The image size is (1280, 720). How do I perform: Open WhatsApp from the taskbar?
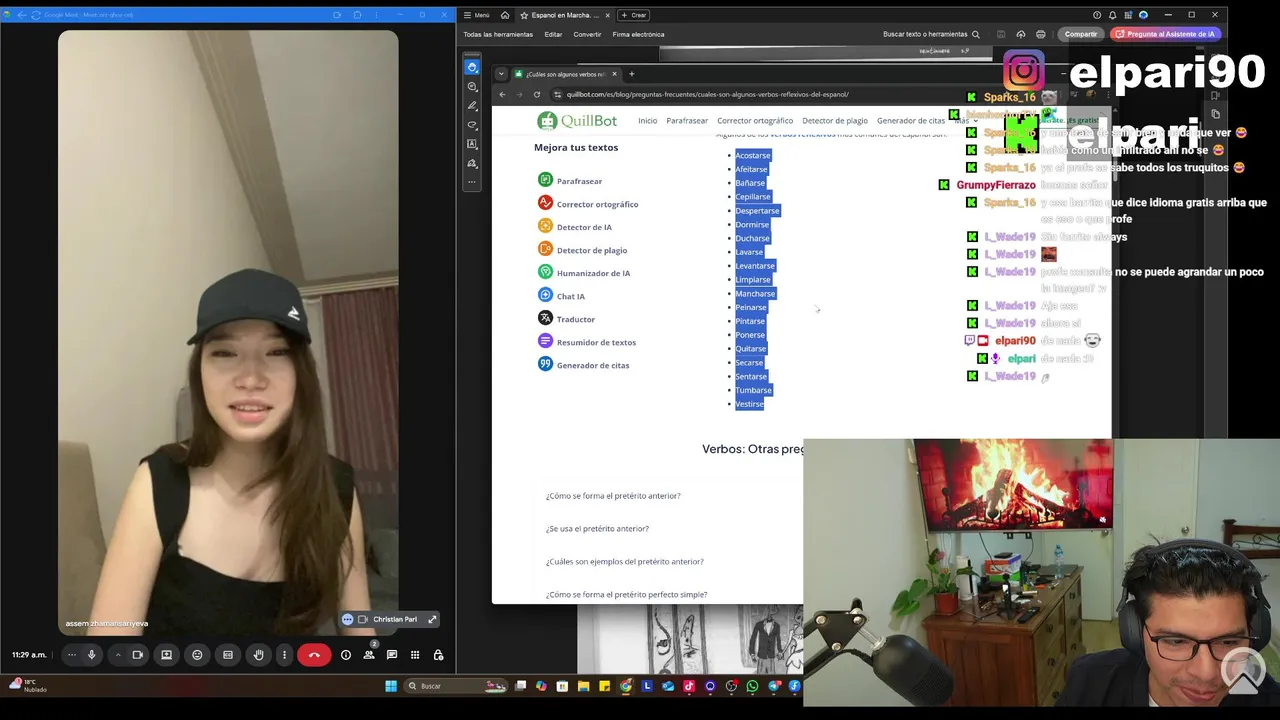752,686
